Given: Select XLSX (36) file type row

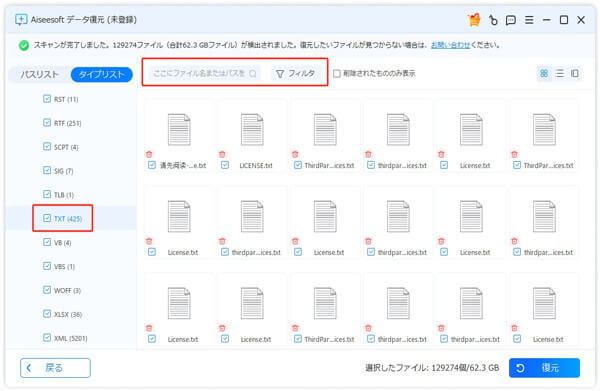Looking at the screenshot, I should pyautogui.click(x=71, y=314).
